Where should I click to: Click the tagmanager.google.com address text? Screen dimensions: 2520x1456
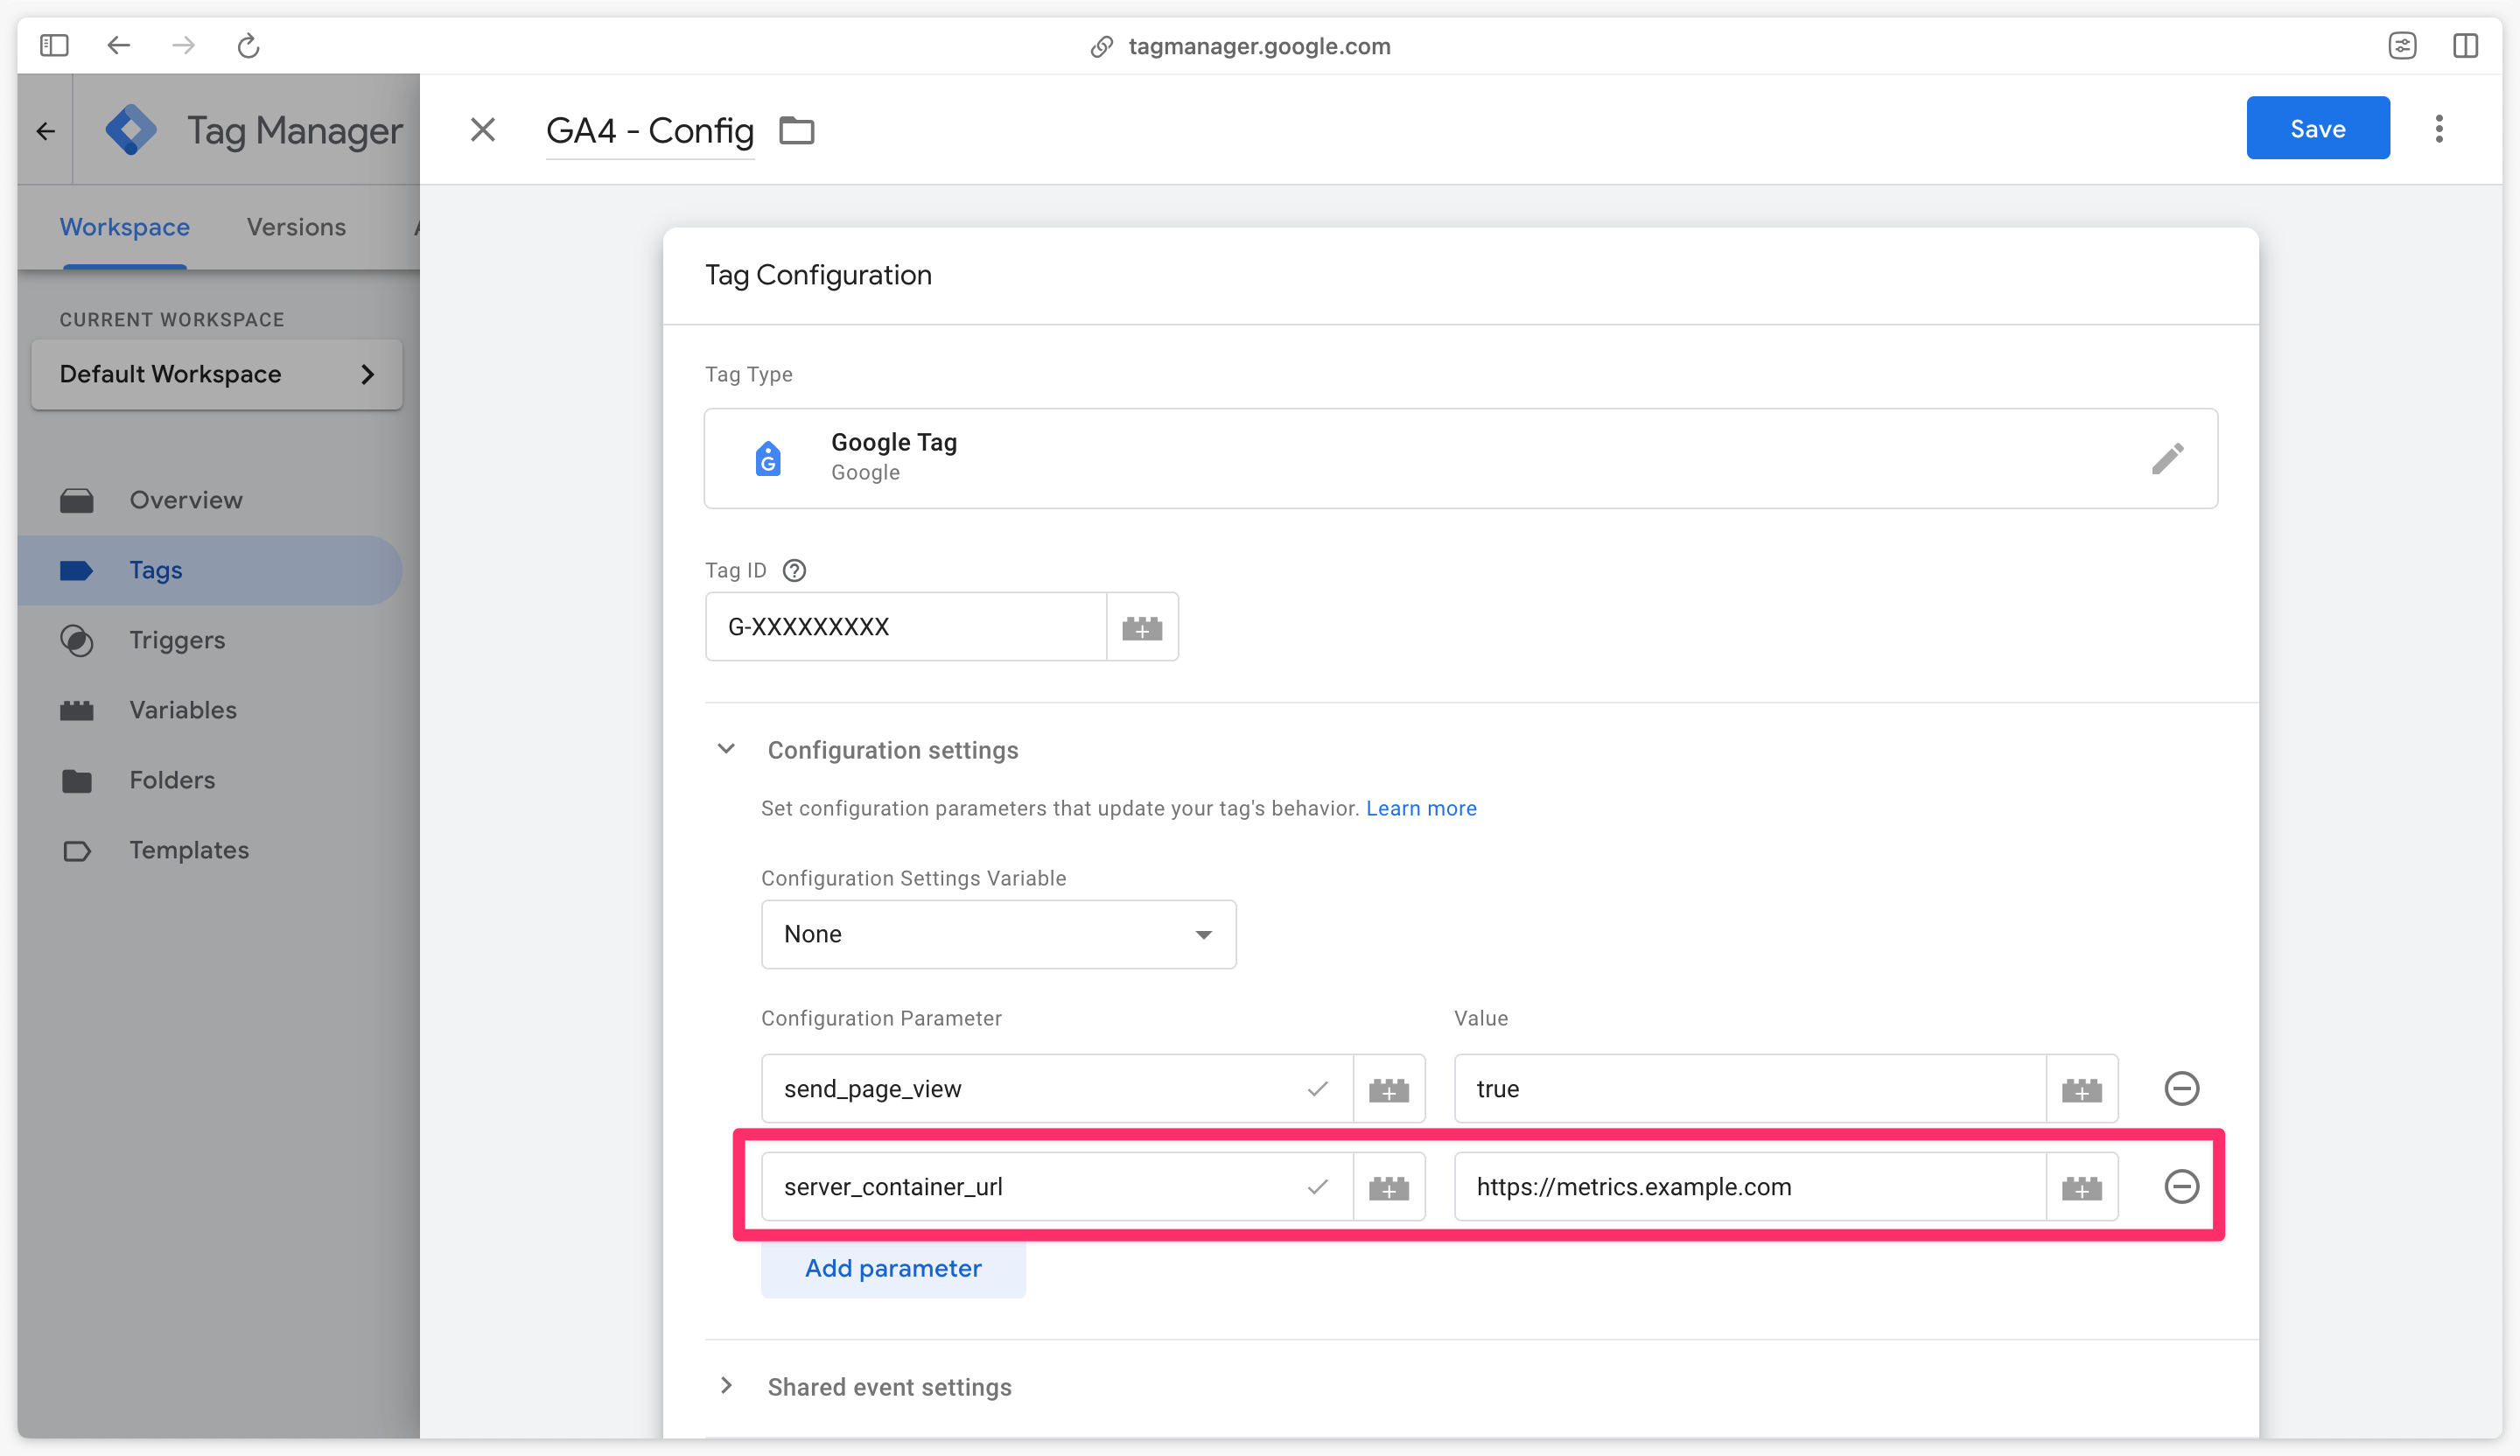pos(1259,46)
